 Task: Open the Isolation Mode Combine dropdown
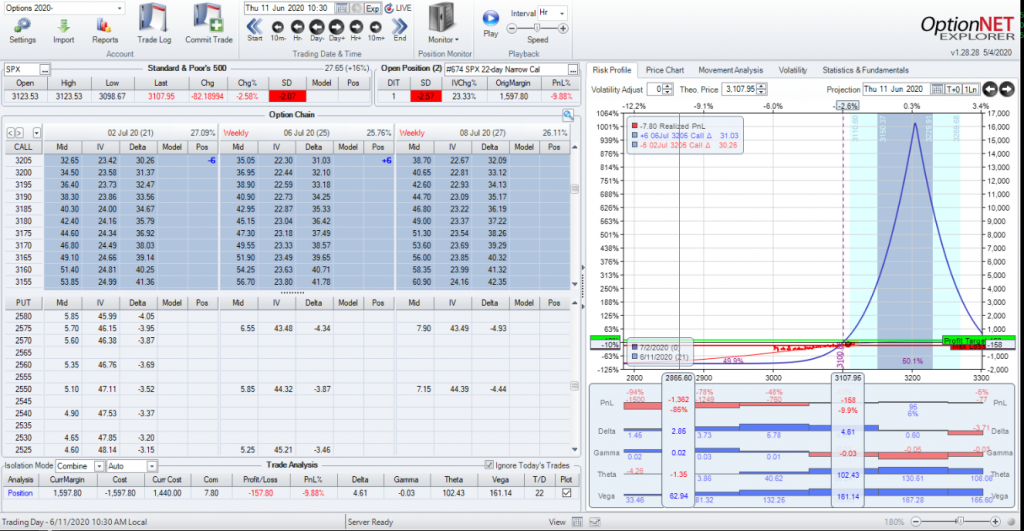pos(99,466)
